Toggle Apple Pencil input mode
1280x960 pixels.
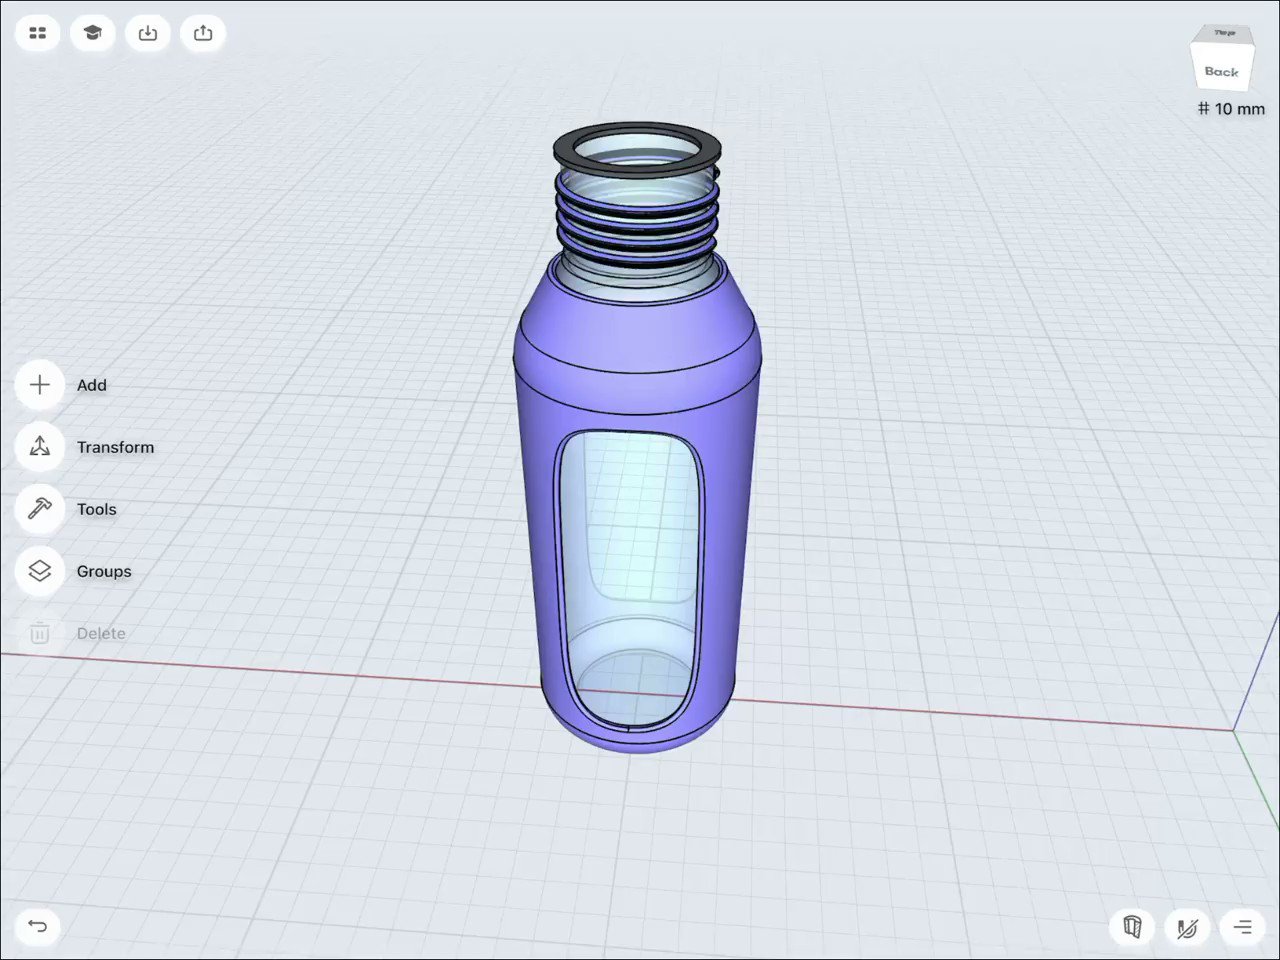pos(1187,927)
